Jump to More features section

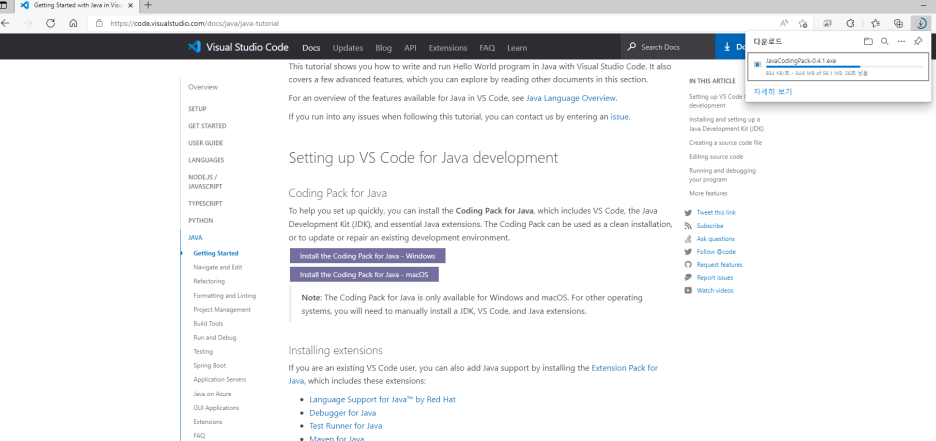pos(708,193)
